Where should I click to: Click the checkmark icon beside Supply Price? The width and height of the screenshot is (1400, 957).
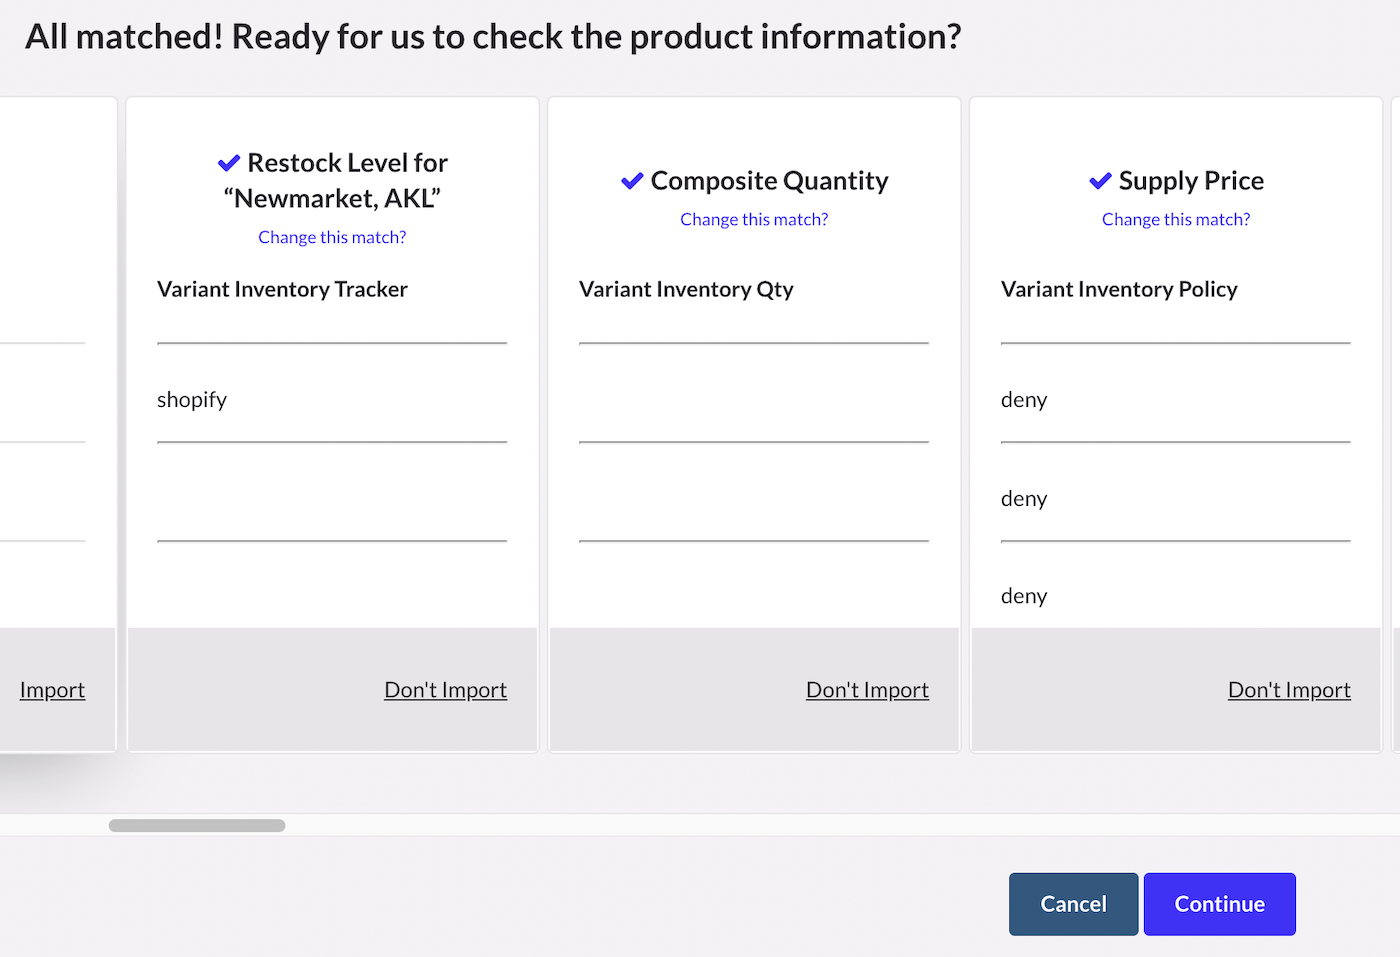1100,181
